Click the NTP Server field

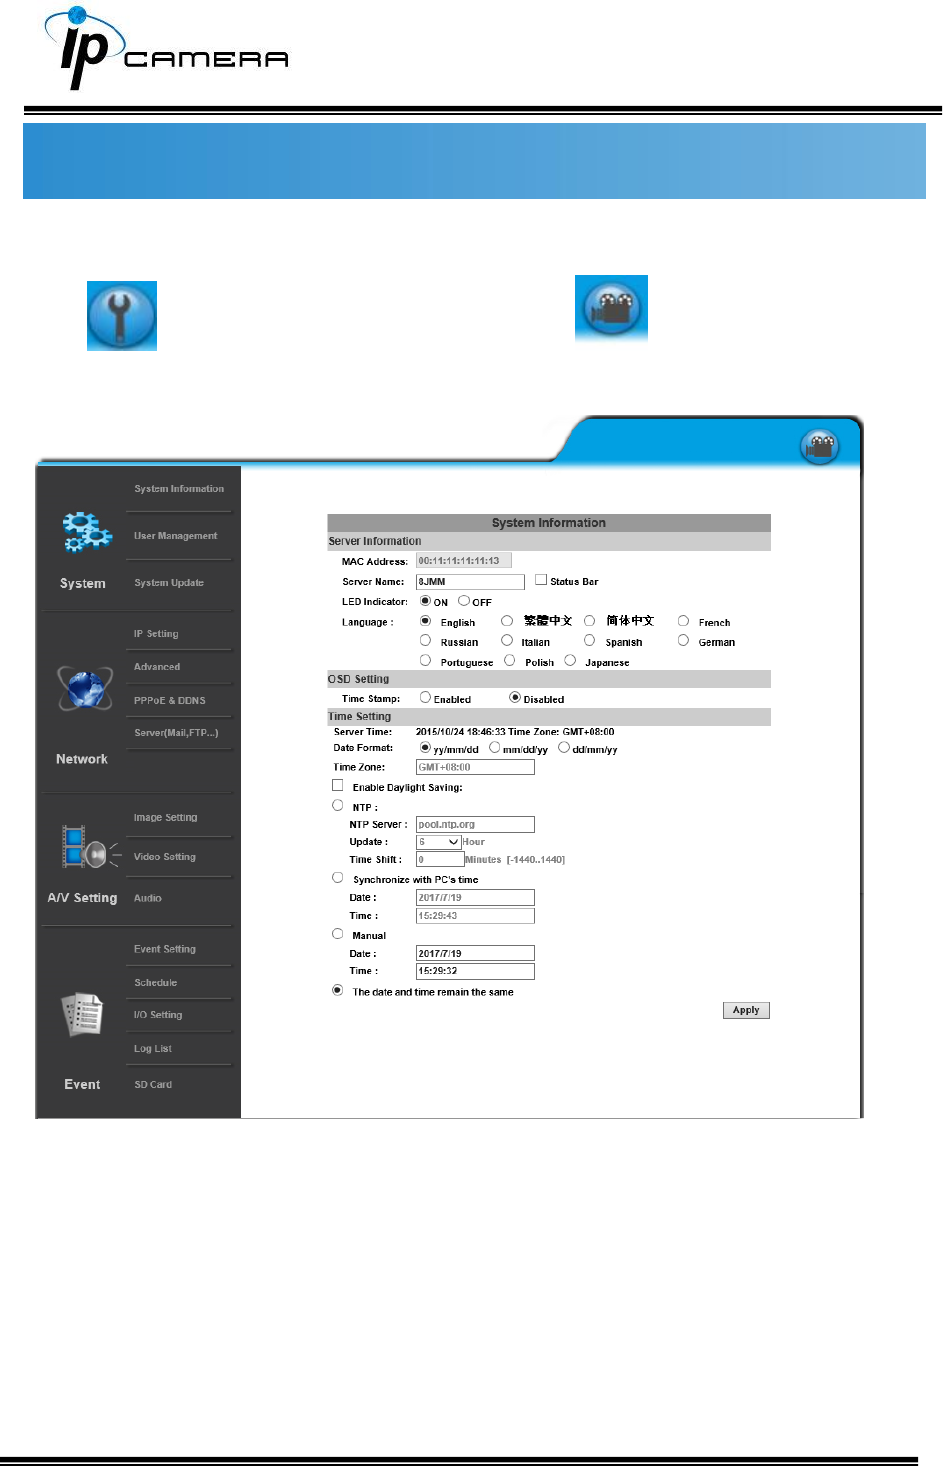(475, 825)
